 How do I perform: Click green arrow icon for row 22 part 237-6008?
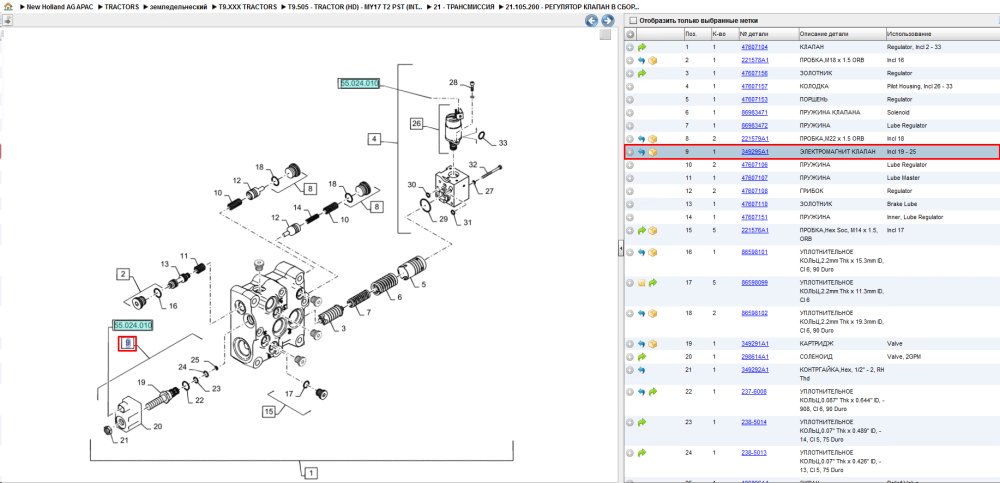click(653, 392)
